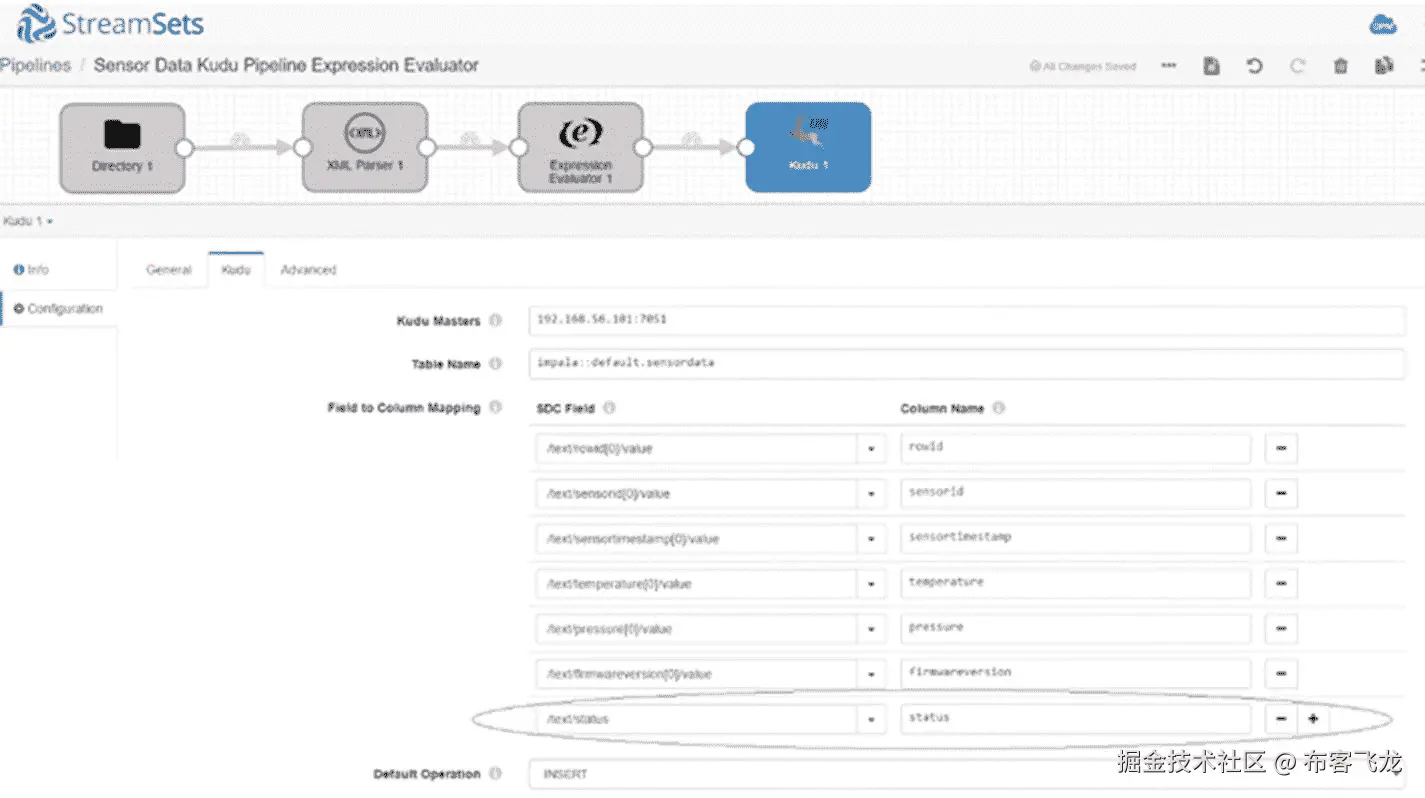Open the cloud icon at top right
The height and width of the screenshot is (798, 1425).
coord(1383,25)
